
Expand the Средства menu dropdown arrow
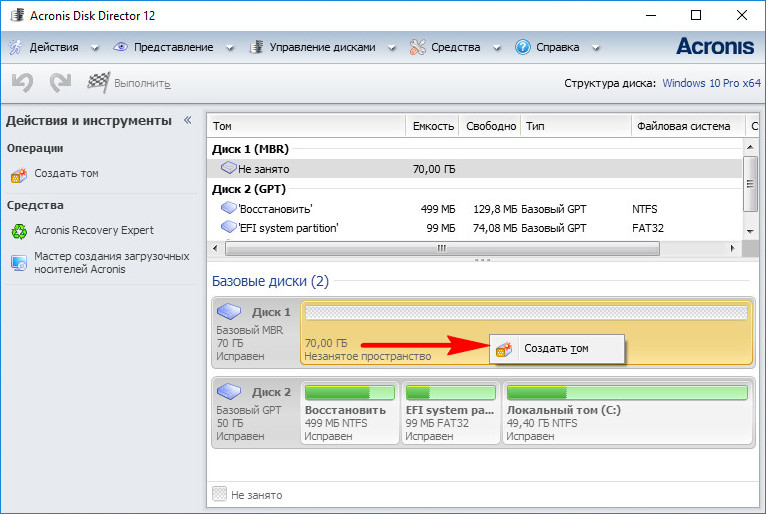coord(496,48)
